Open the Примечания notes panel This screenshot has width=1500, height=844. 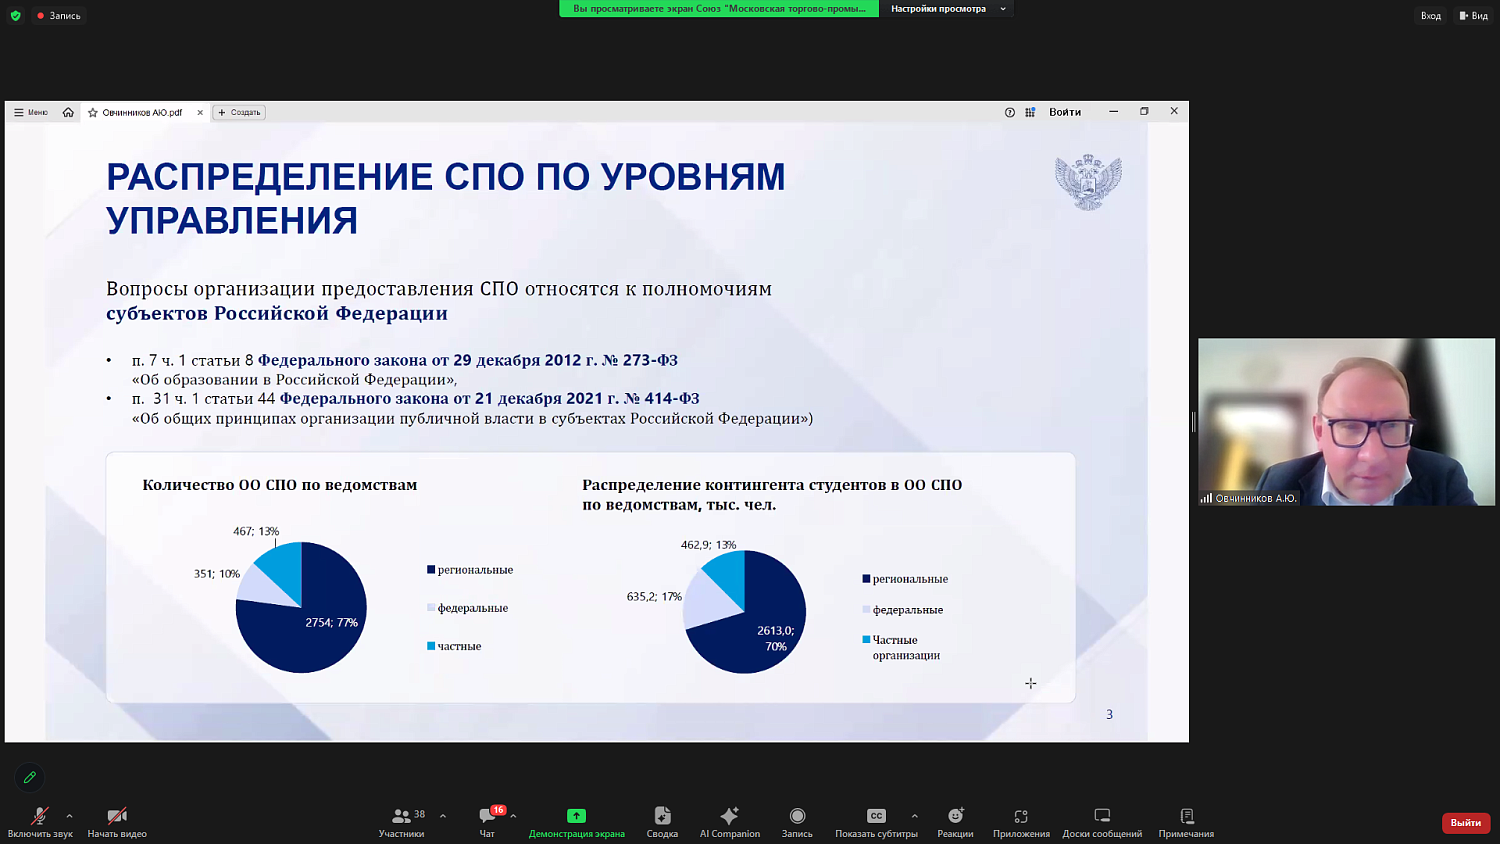pyautogui.click(x=1185, y=822)
